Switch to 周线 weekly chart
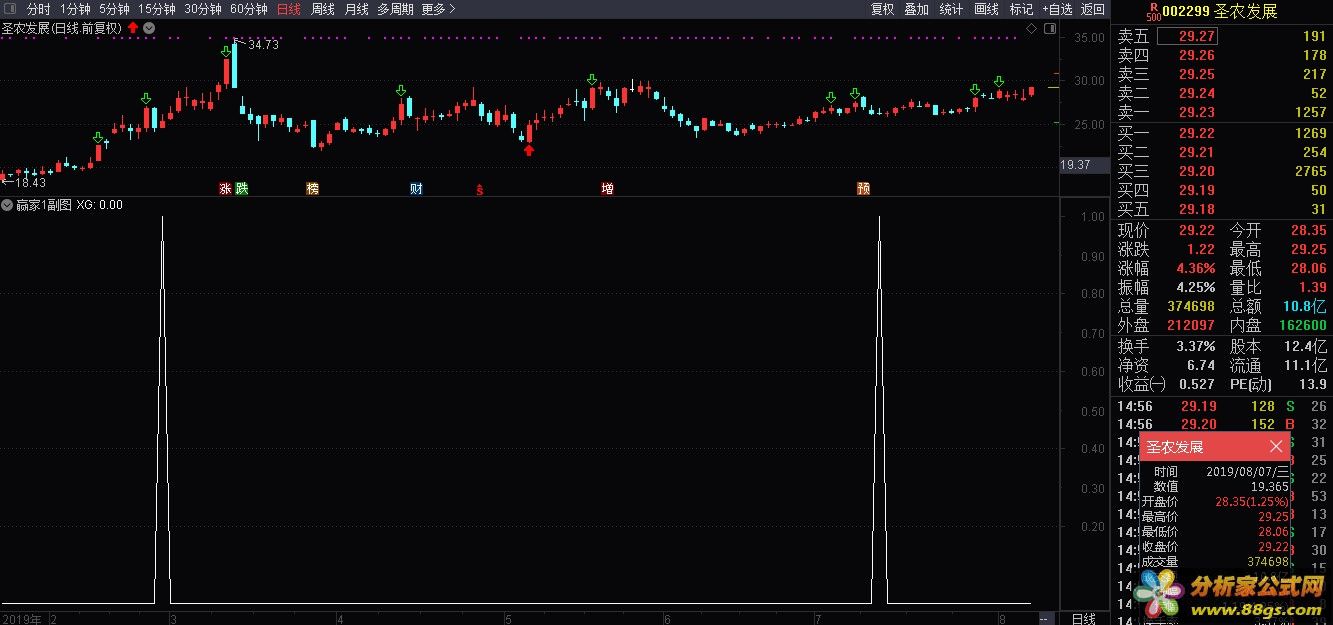This screenshot has height=625, width=1333. click(323, 9)
